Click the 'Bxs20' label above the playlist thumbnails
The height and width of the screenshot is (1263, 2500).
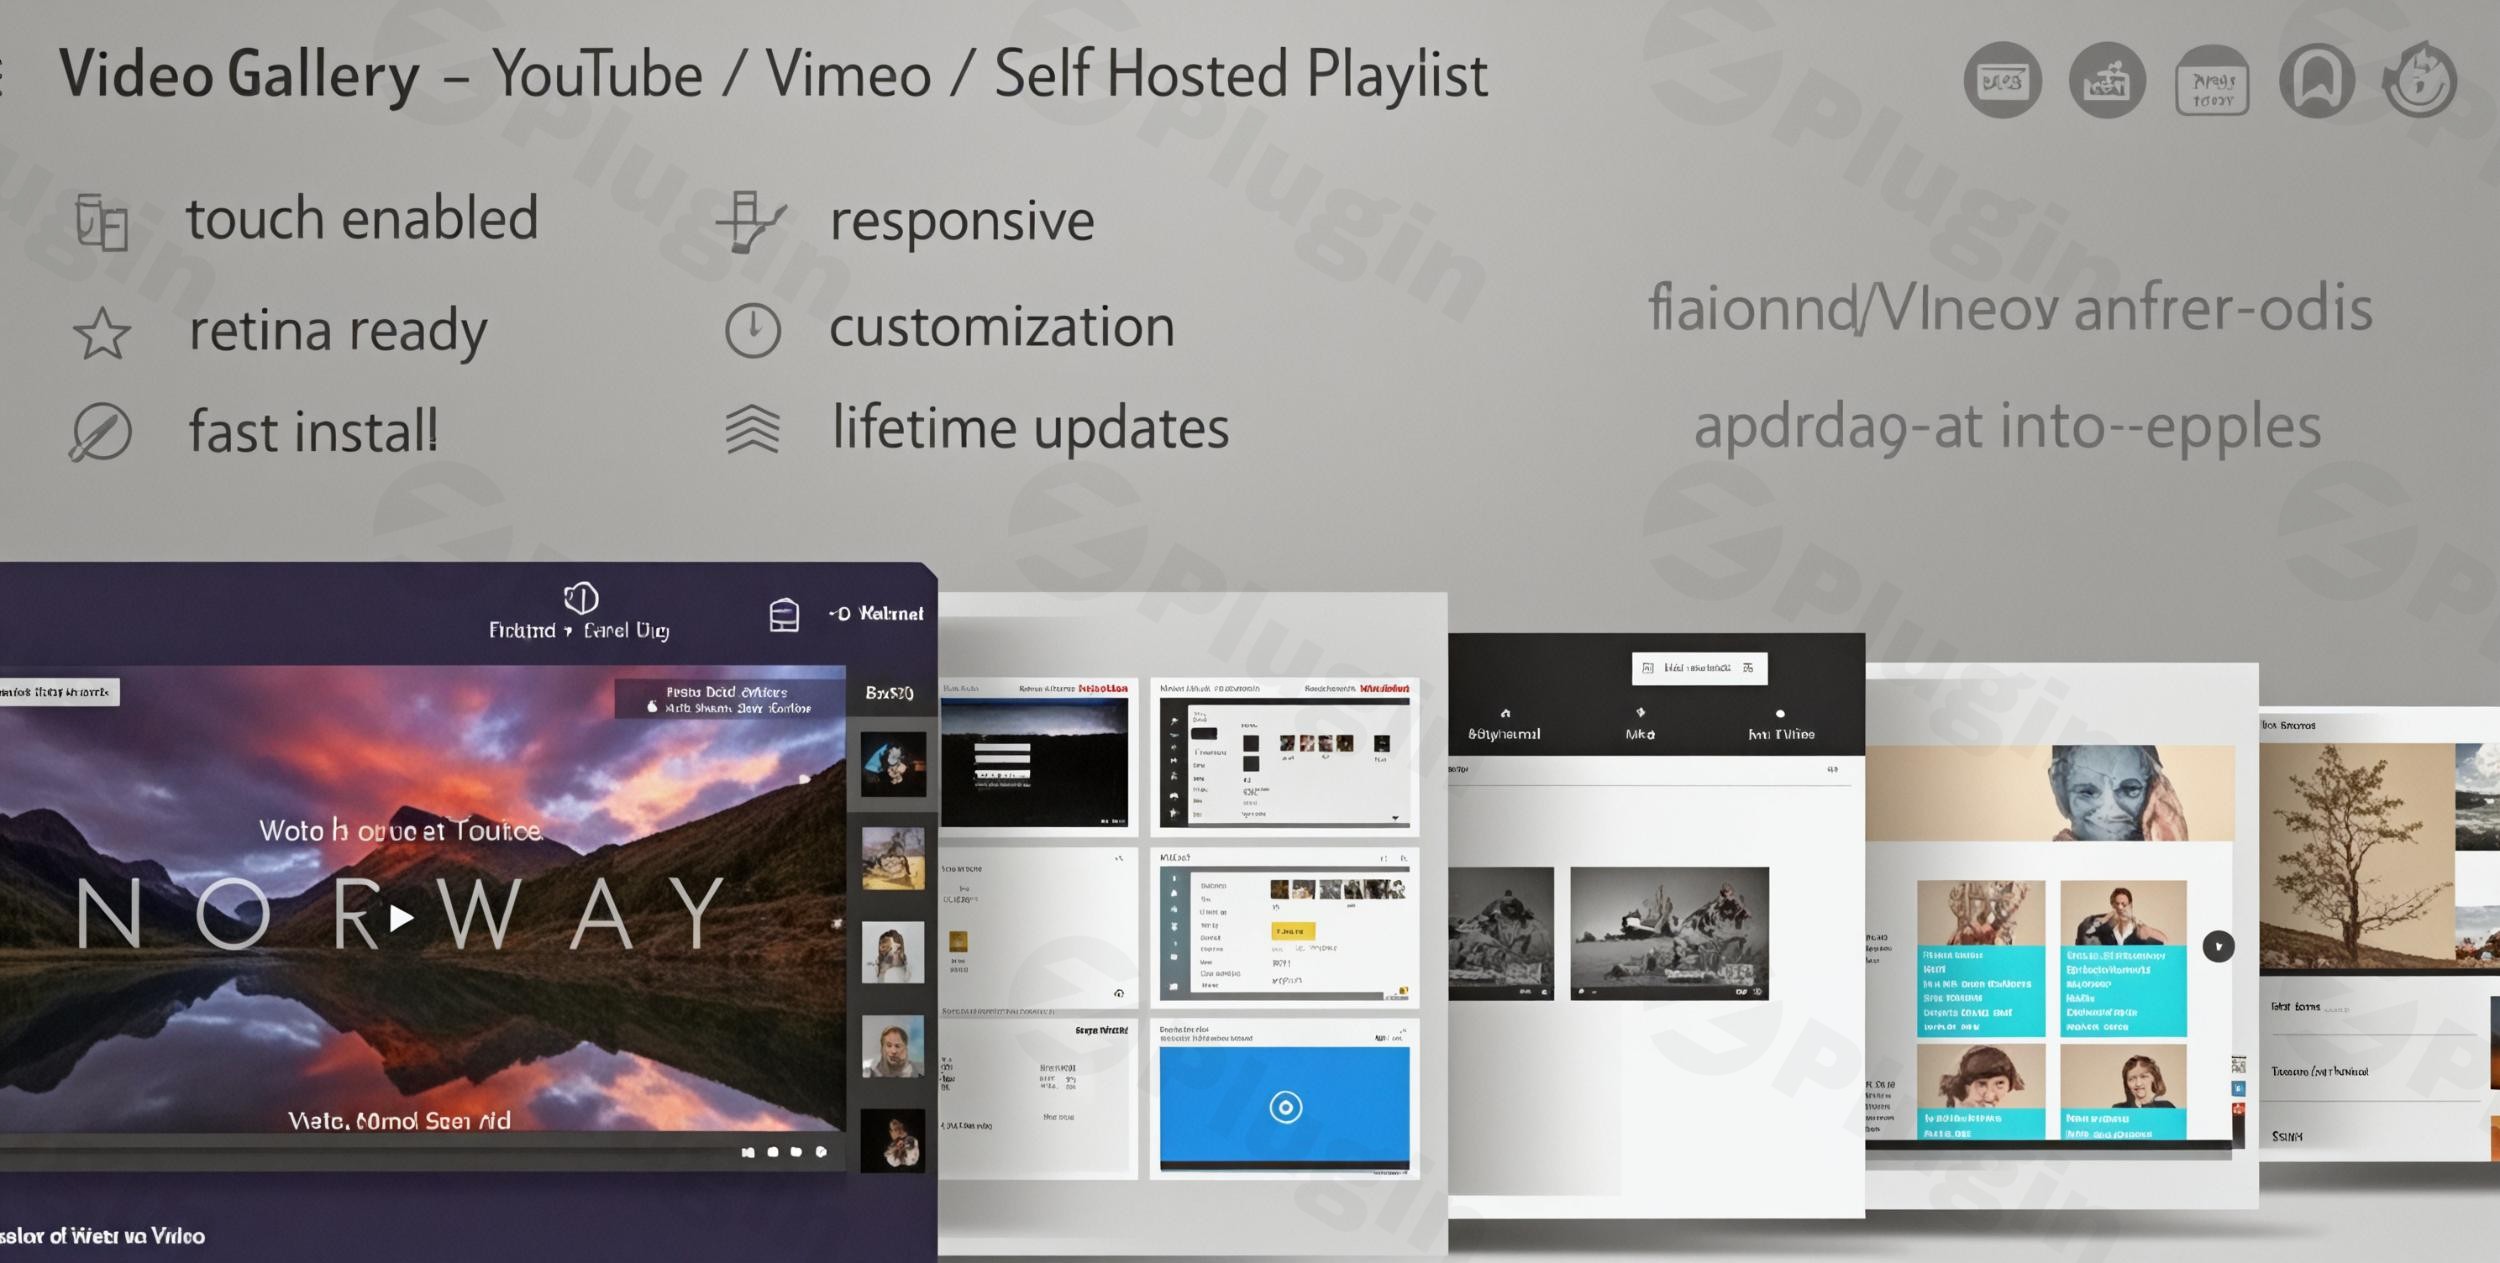coord(889,693)
